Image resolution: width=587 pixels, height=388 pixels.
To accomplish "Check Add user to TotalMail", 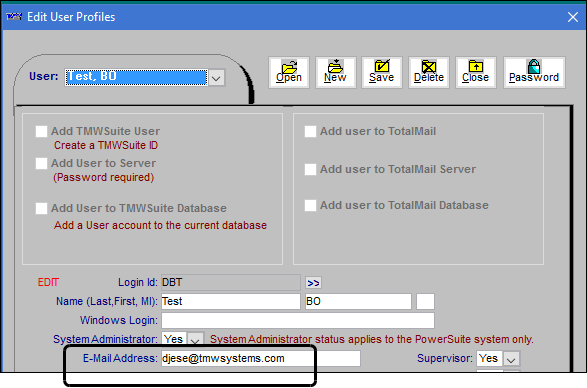I will coord(310,131).
